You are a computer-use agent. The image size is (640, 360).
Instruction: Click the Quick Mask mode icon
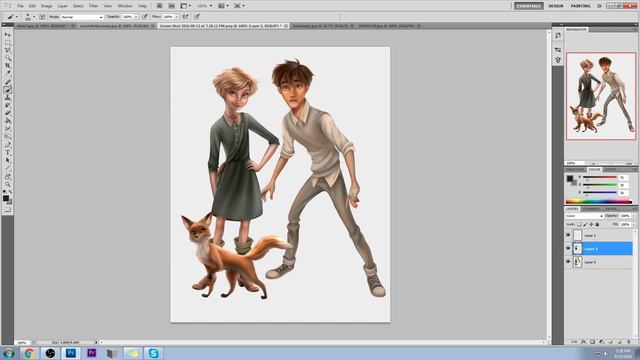click(7, 210)
